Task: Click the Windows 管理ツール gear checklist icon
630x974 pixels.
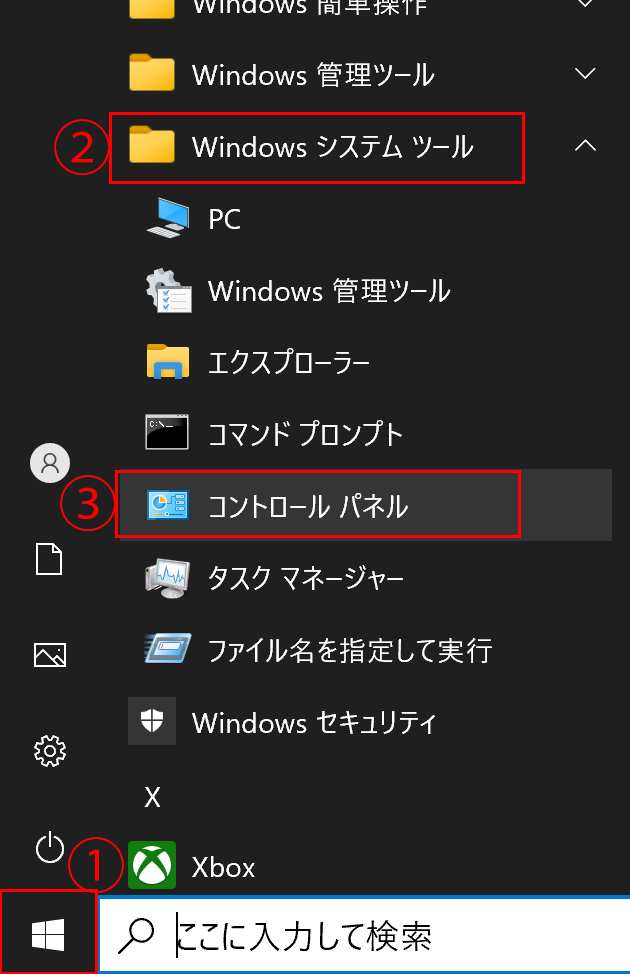Action: point(168,290)
